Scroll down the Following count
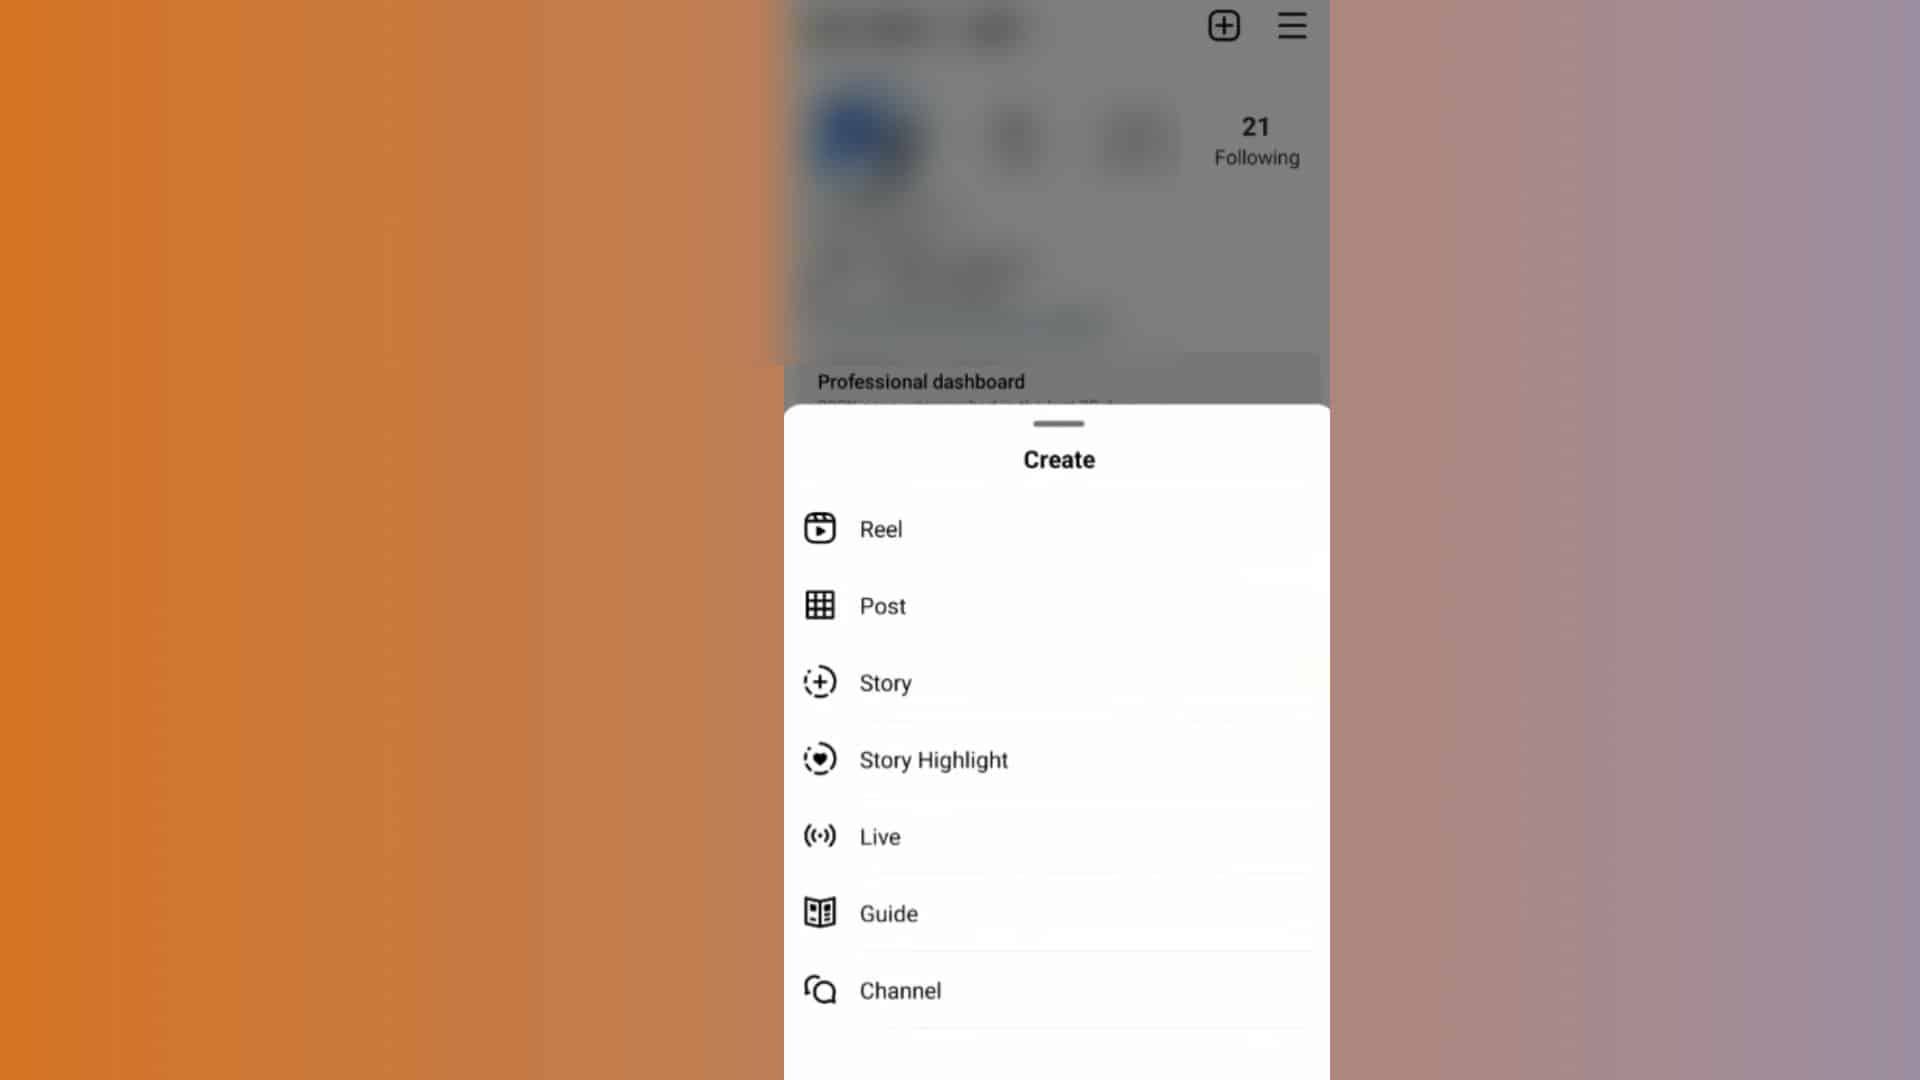 (1254, 141)
